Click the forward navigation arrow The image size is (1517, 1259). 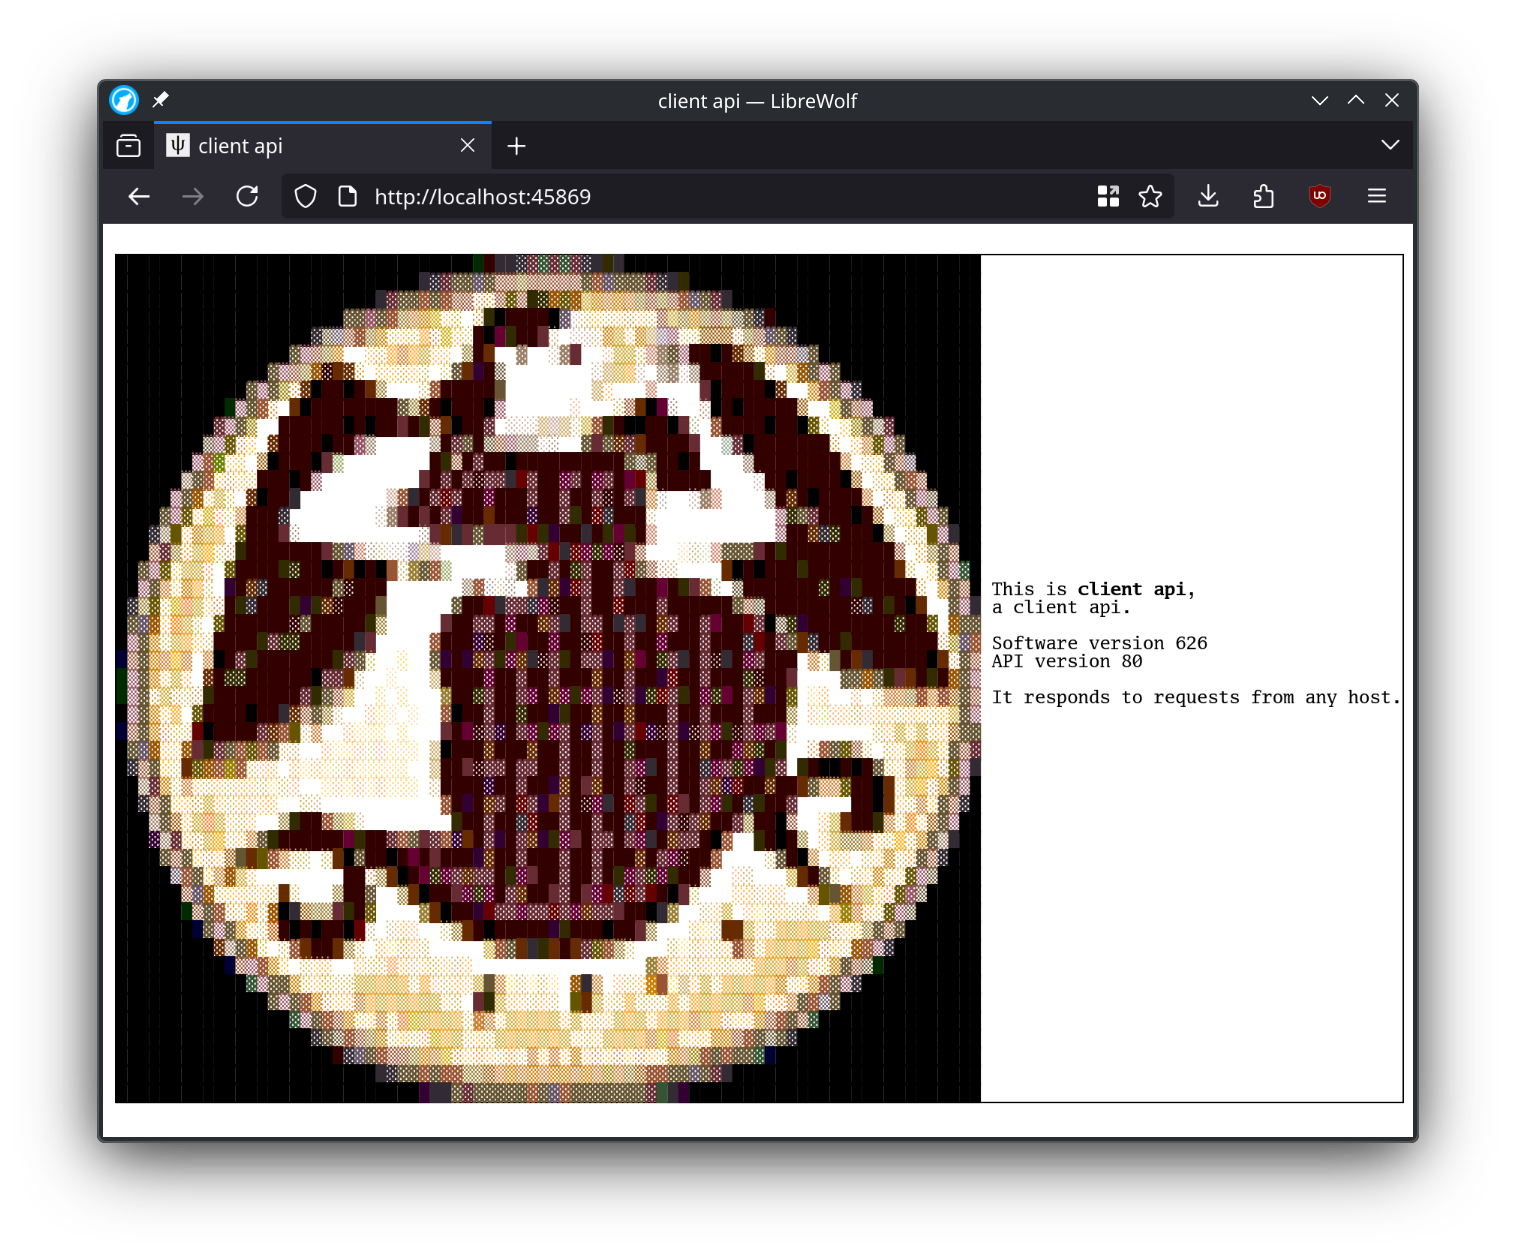[x=192, y=196]
